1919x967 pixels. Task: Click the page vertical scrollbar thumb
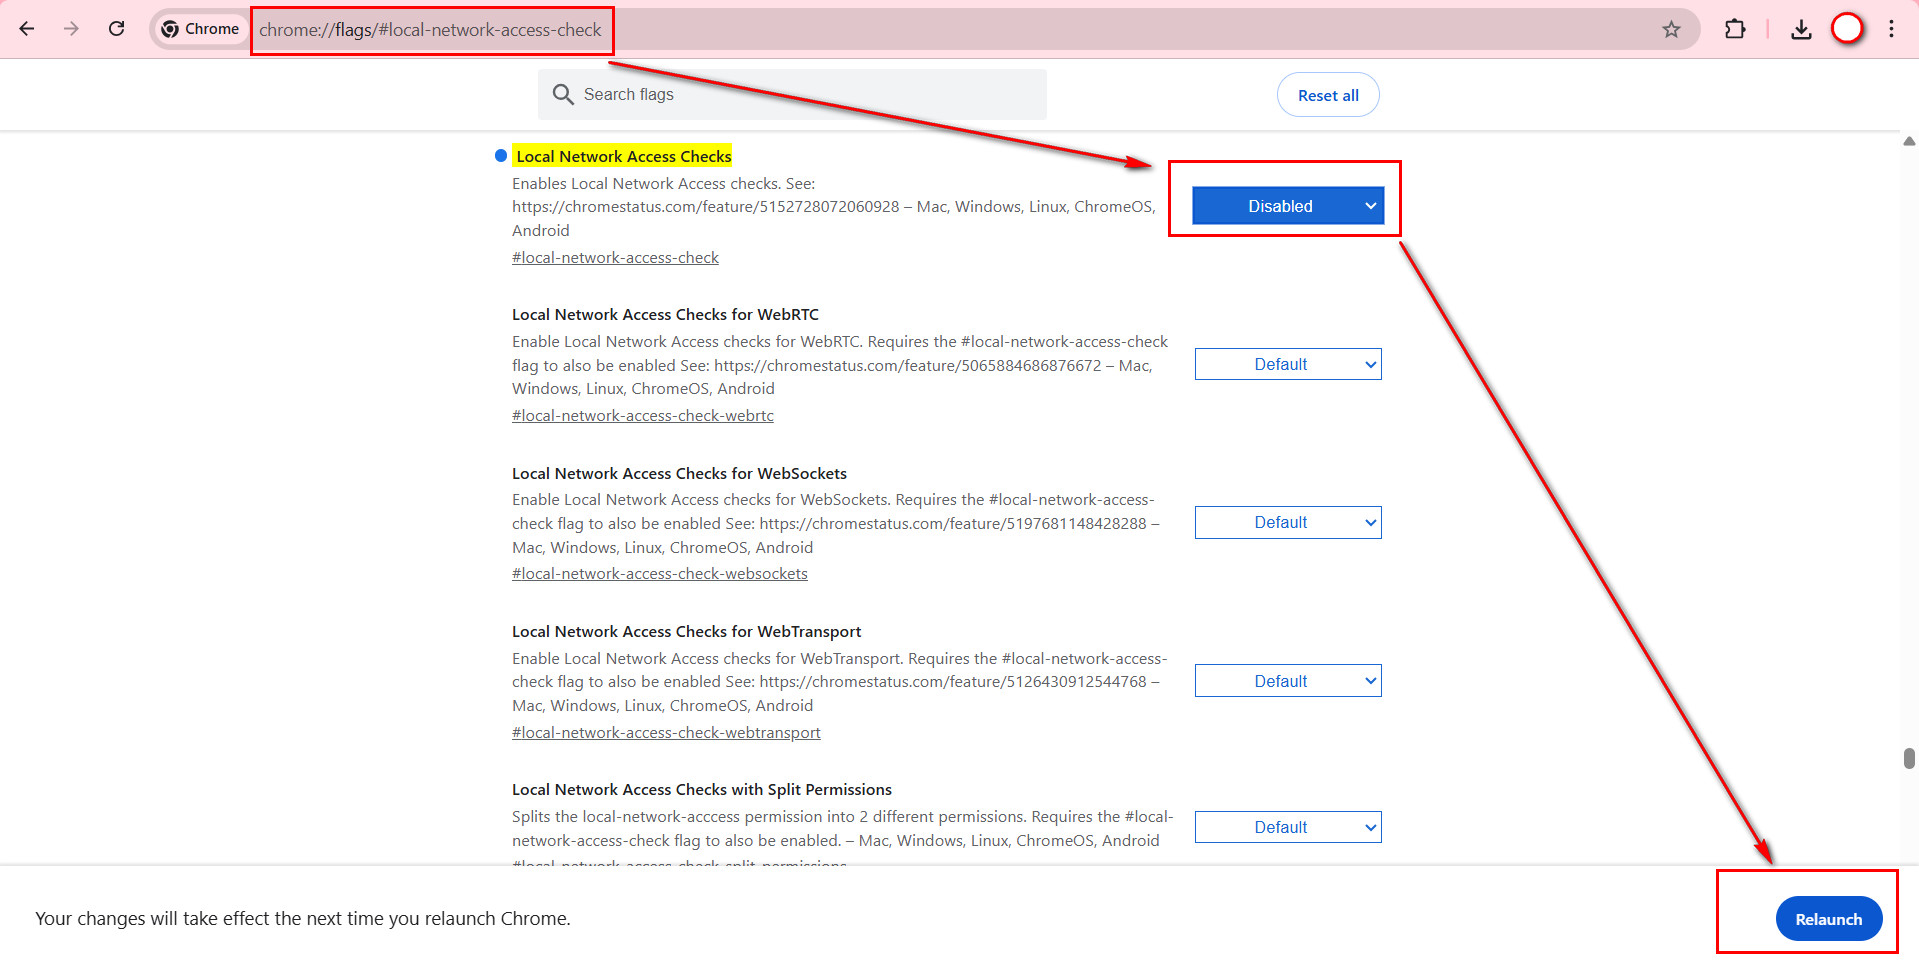coord(1909,758)
